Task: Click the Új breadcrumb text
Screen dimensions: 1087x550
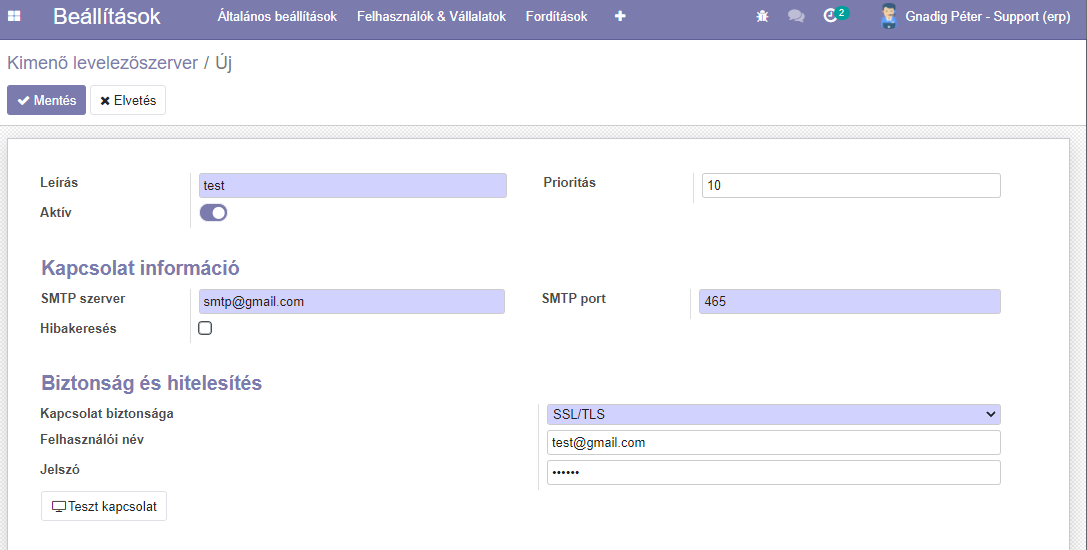Action: click(x=223, y=62)
